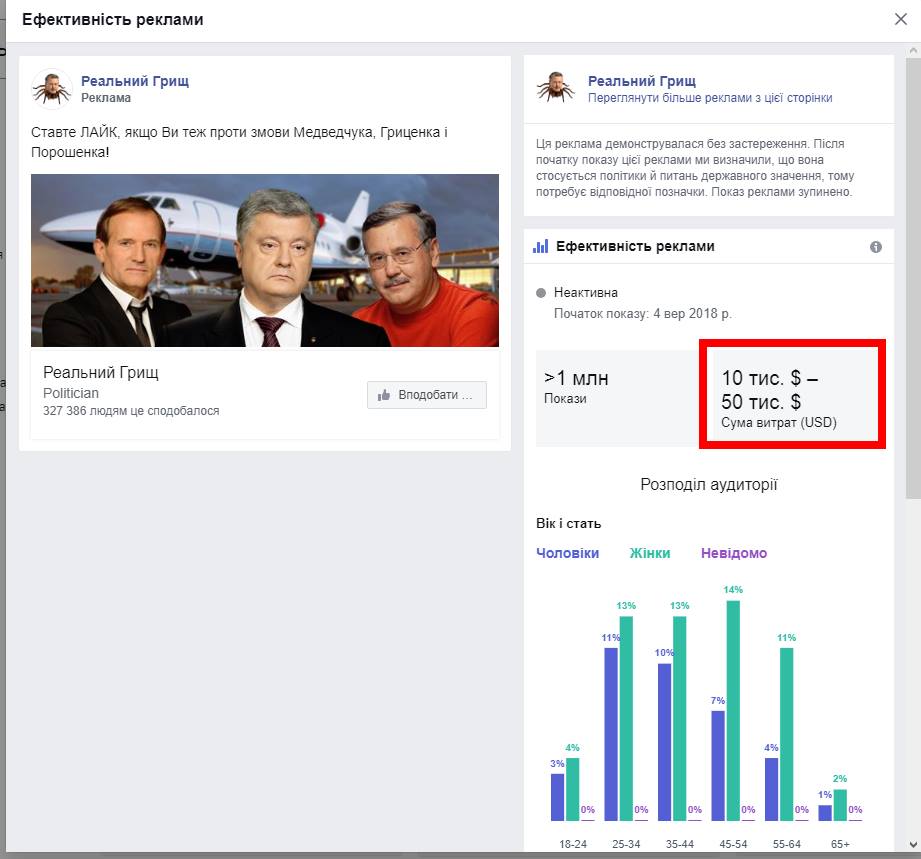The width and height of the screenshot is (921, 859).
Task: Open the ad image with three men and planes
Action: click(265, 260)
